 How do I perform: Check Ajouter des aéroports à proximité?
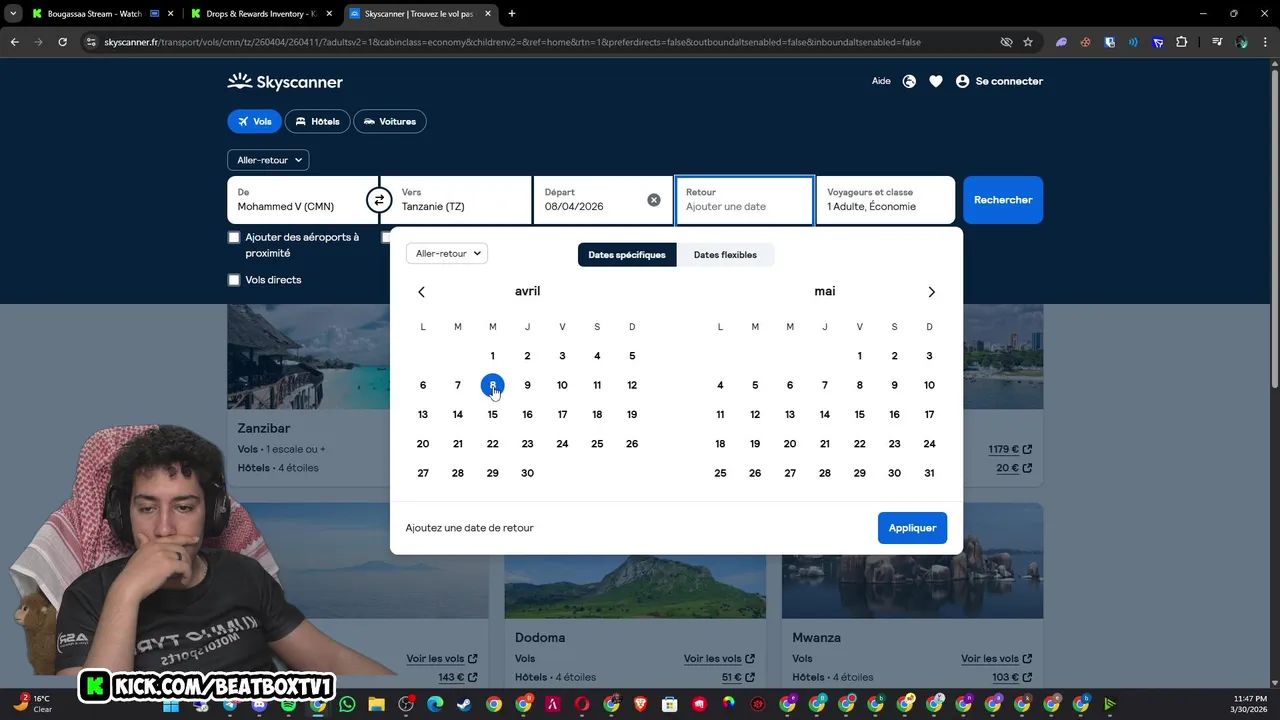pos(234,238)
